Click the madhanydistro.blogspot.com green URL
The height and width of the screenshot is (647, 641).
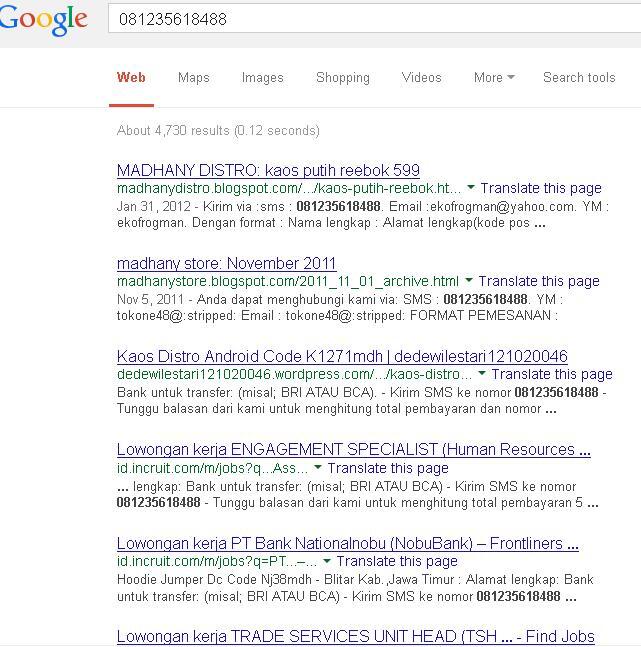289,188
